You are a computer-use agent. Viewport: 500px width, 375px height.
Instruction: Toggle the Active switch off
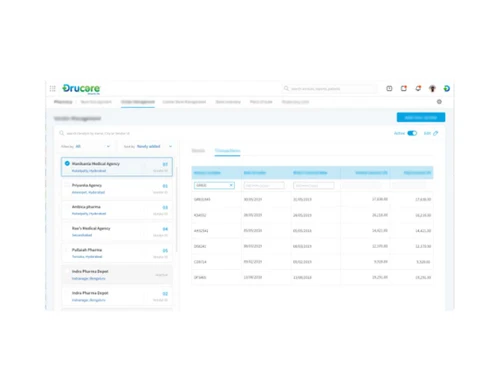[412, 133]
